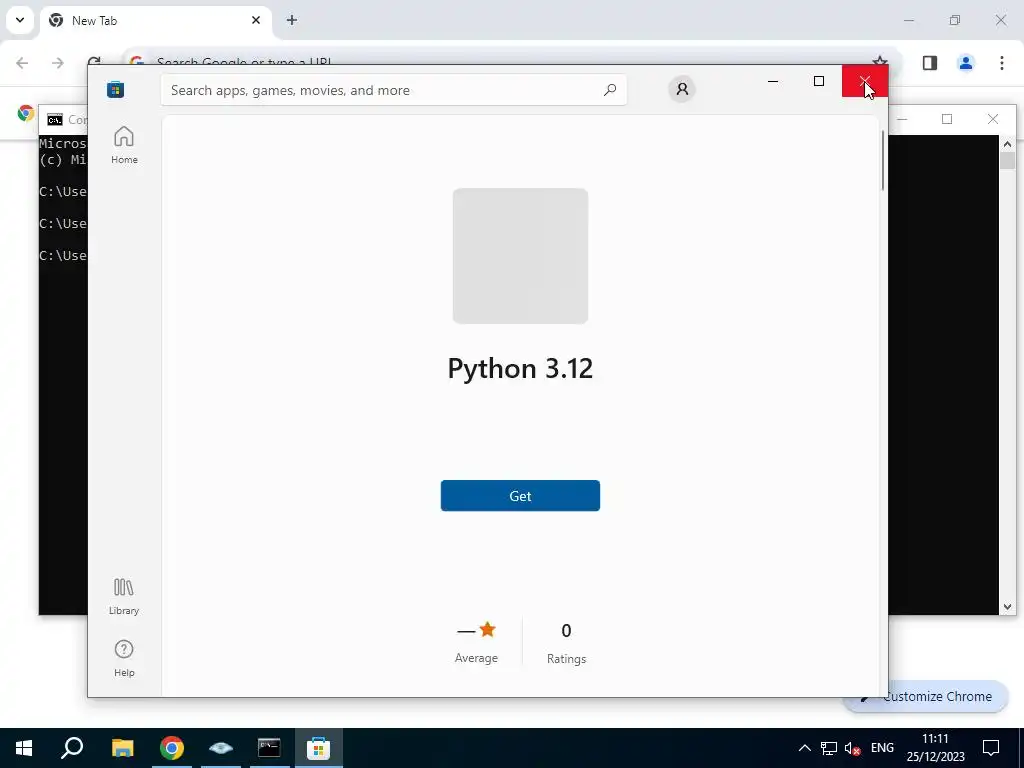Close the New Tab Chrome tab

256,20
